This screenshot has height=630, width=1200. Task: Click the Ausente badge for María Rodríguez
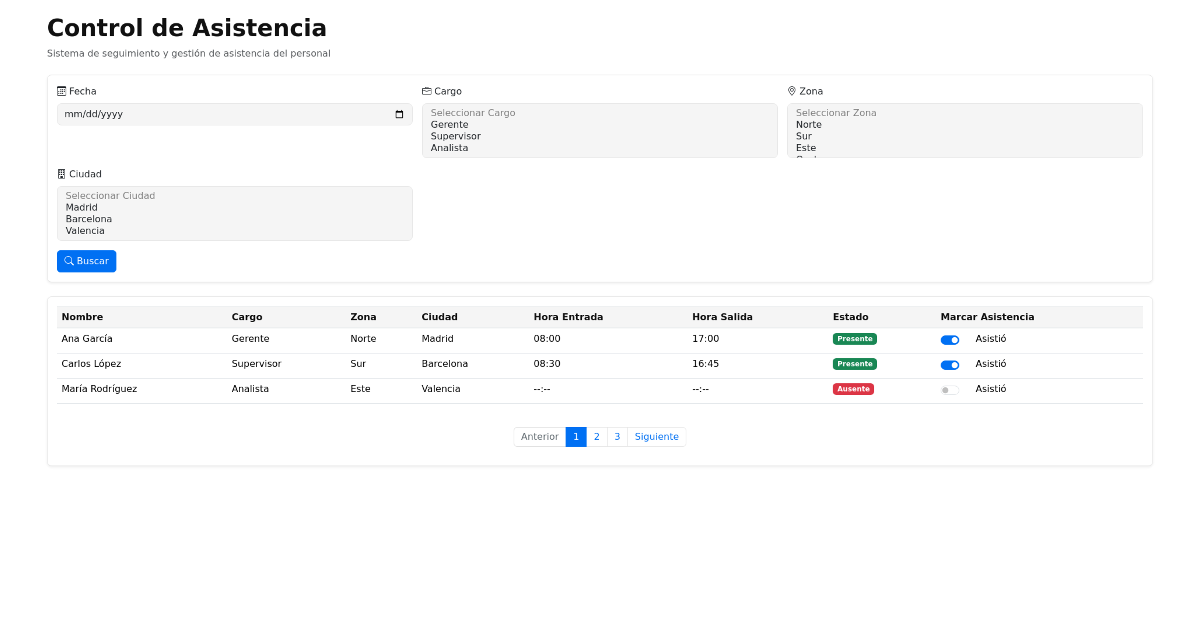[x=853, y=388]
